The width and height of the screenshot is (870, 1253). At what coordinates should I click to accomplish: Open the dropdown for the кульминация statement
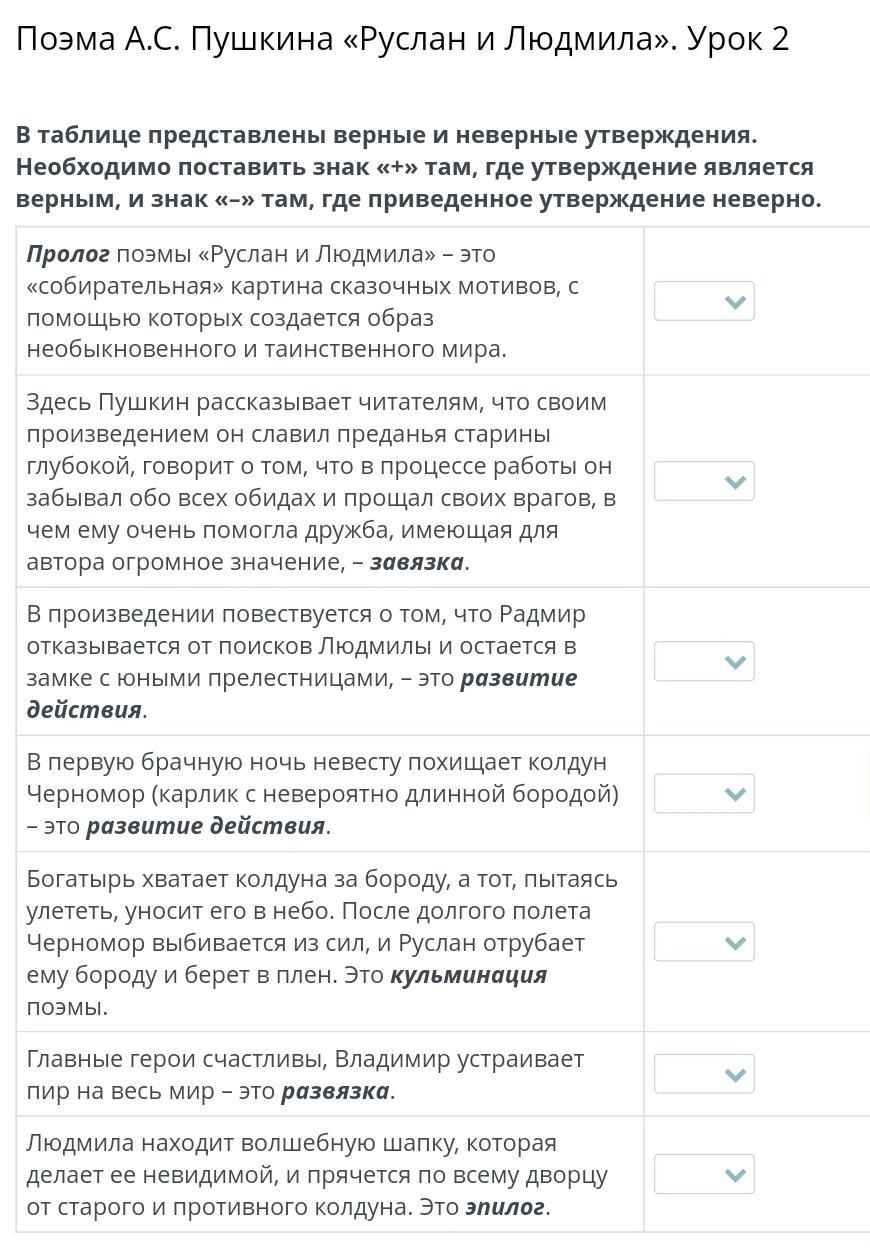point(704,942)
